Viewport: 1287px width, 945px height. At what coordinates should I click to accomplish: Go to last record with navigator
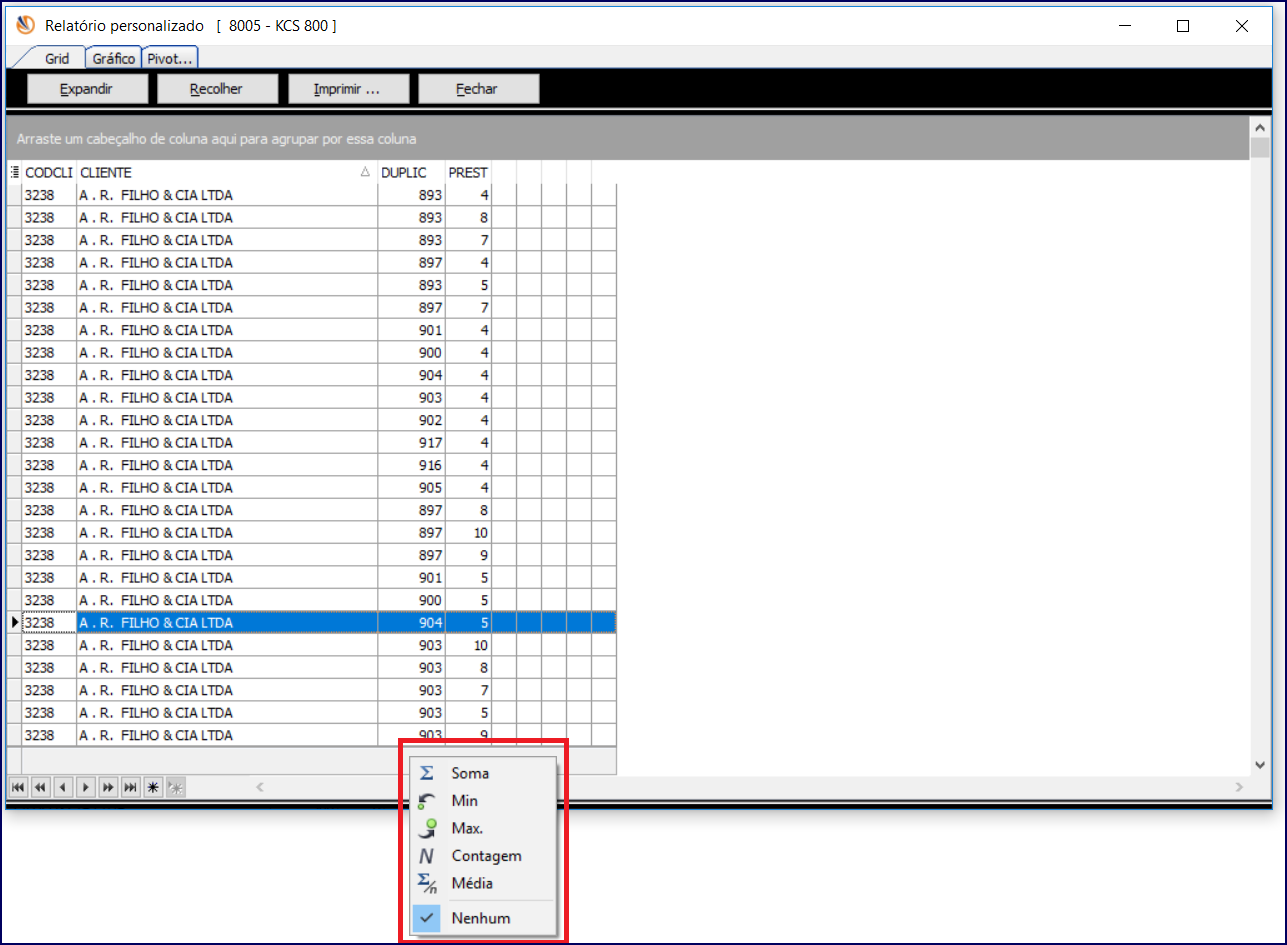point(131,788)
